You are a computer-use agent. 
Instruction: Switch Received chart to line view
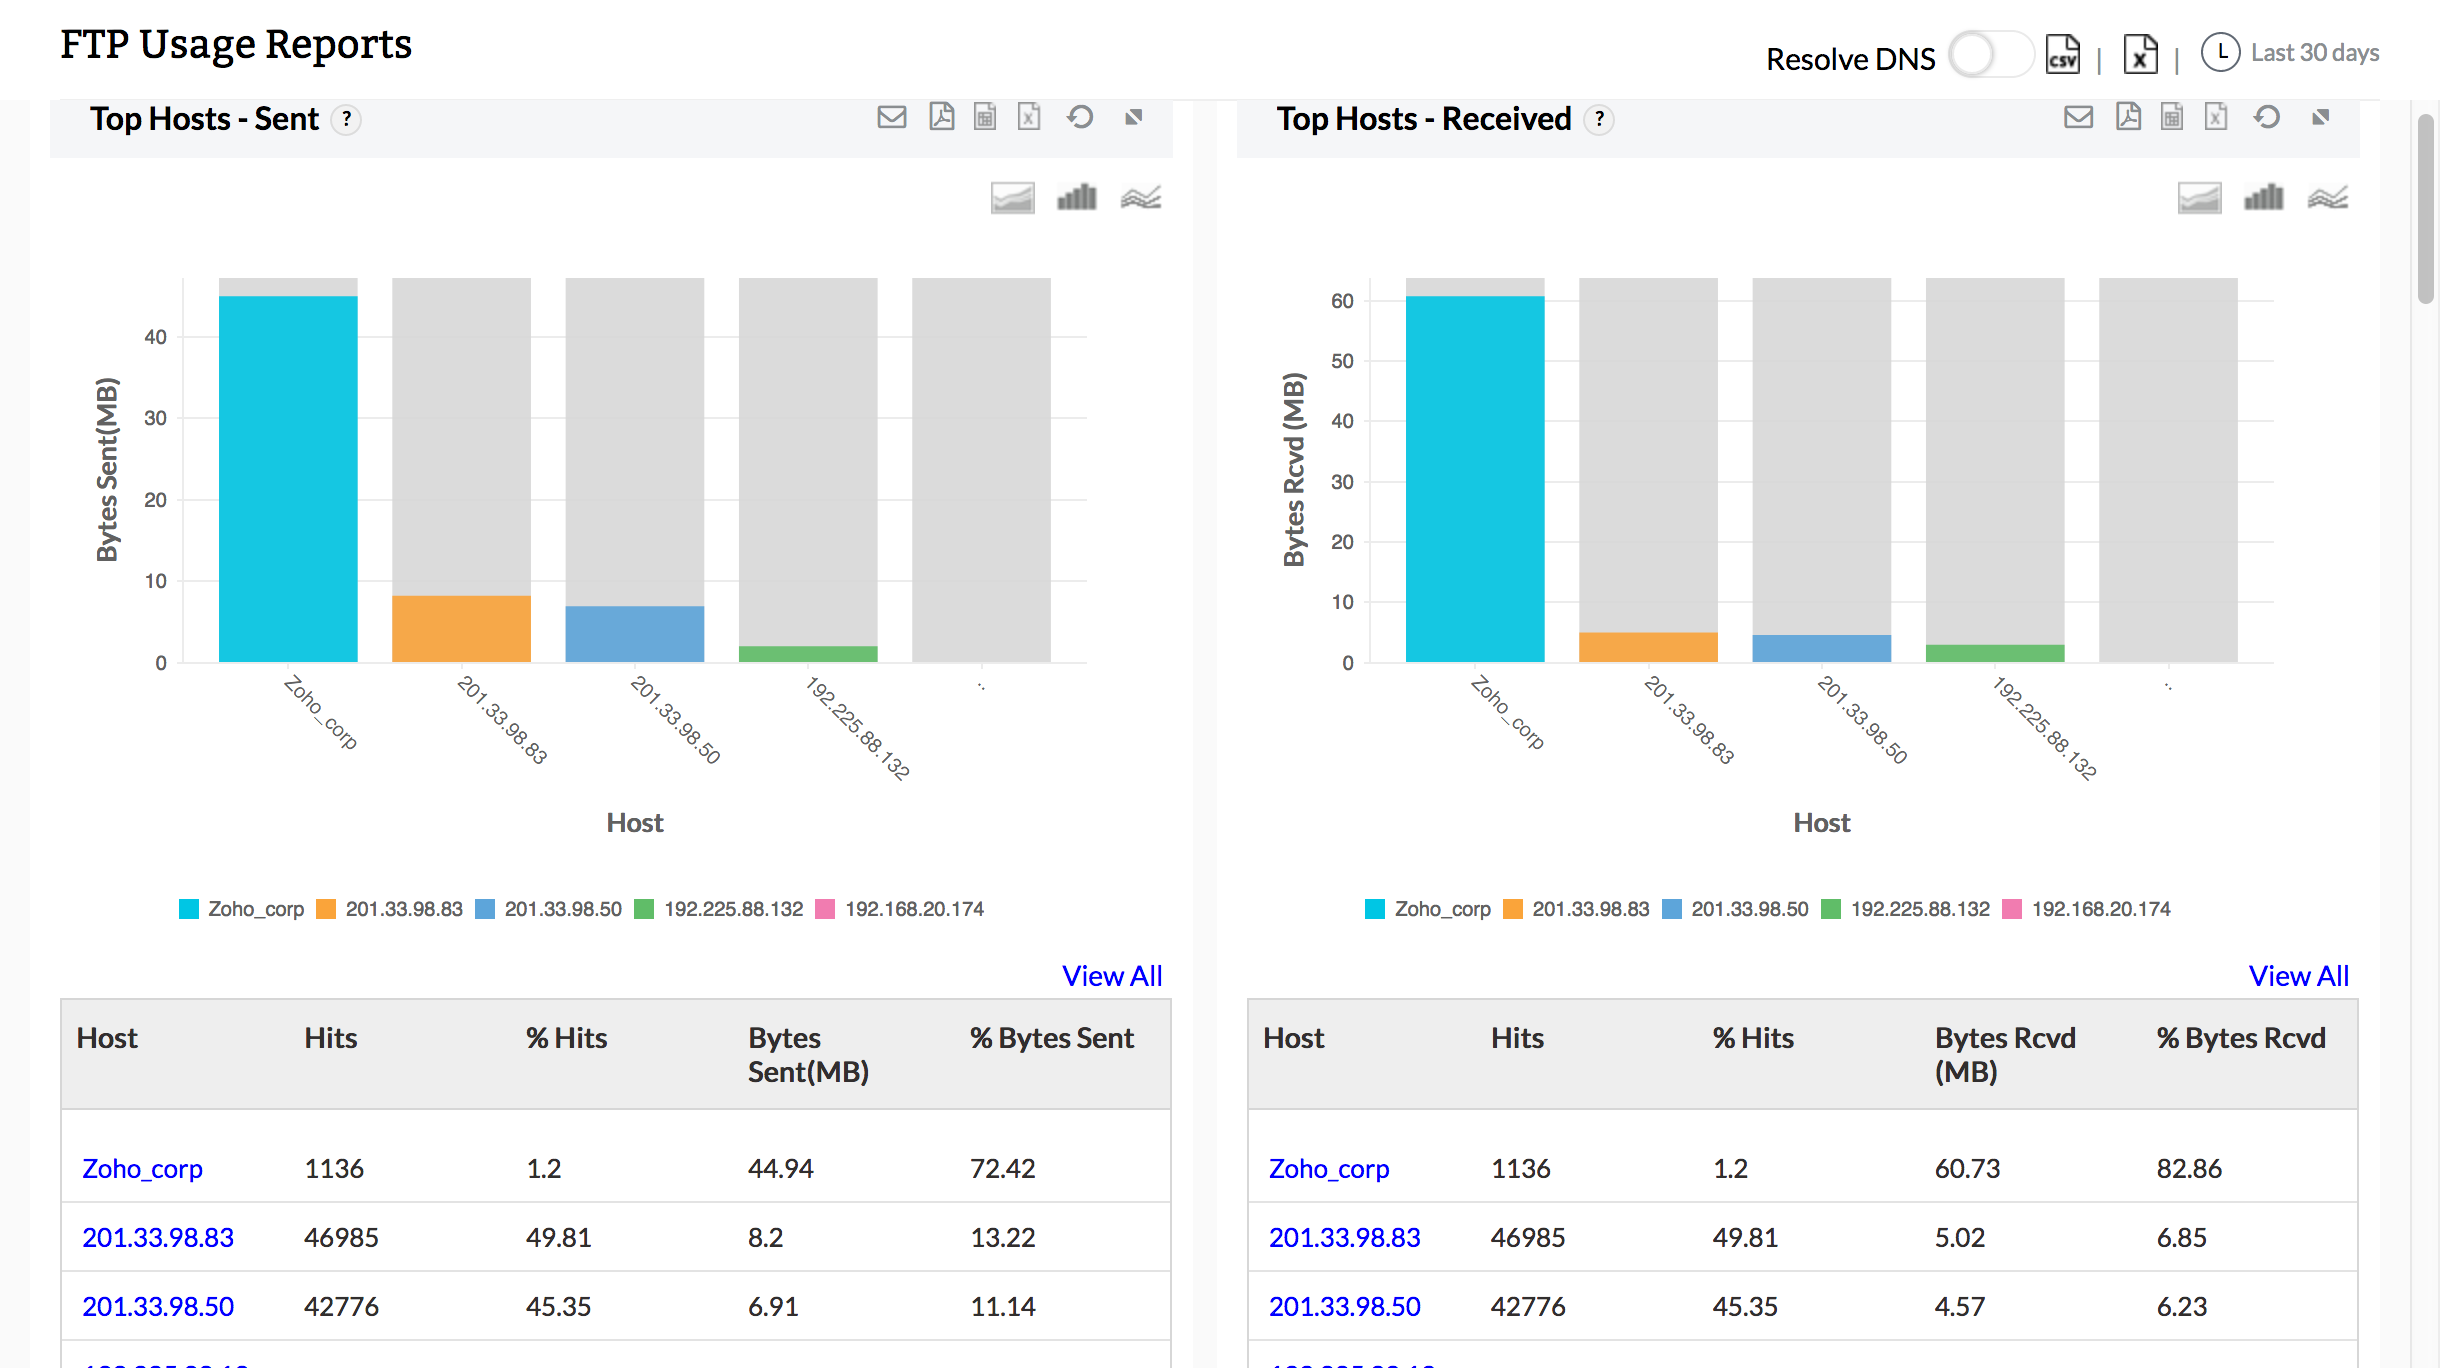[2327, 198]
